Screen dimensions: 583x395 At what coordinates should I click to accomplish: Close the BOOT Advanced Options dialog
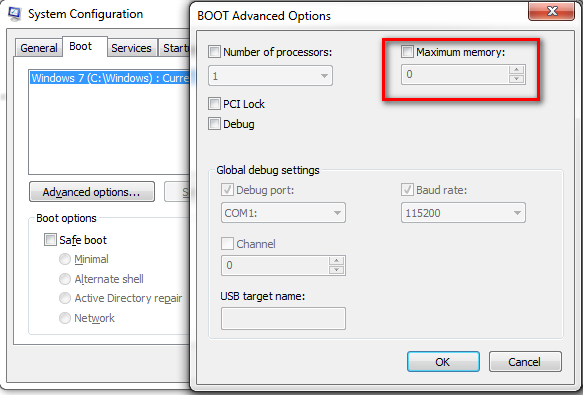(551, 12)
